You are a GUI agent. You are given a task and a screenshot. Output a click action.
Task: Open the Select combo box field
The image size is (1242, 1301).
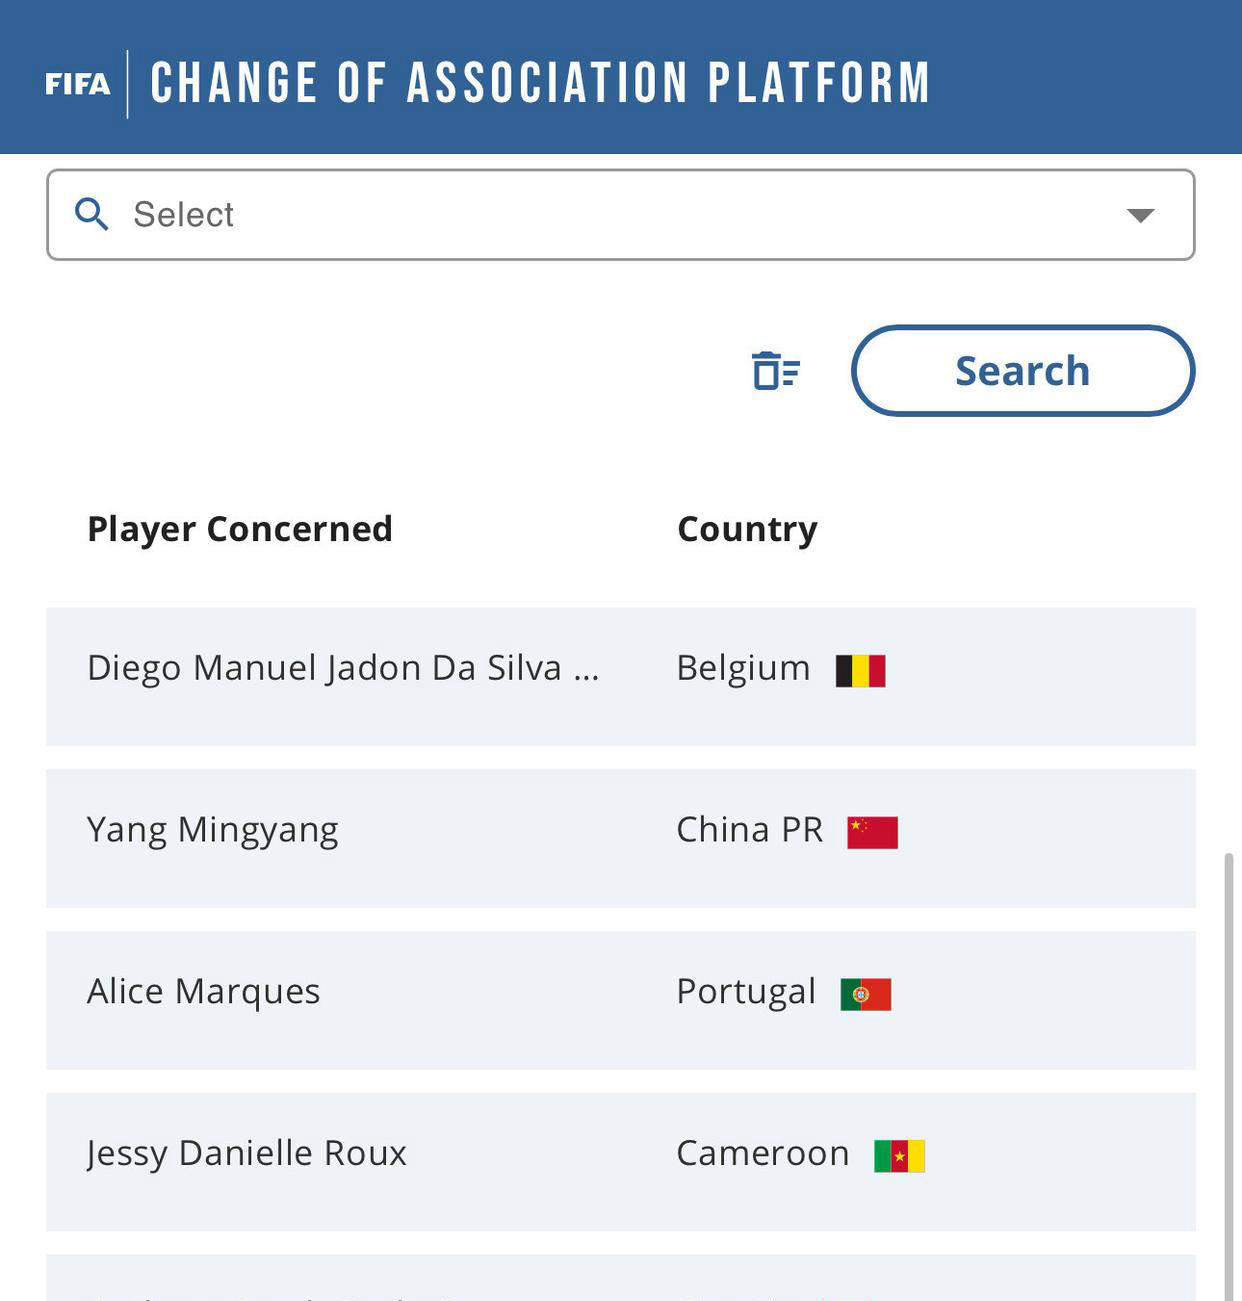621,215
